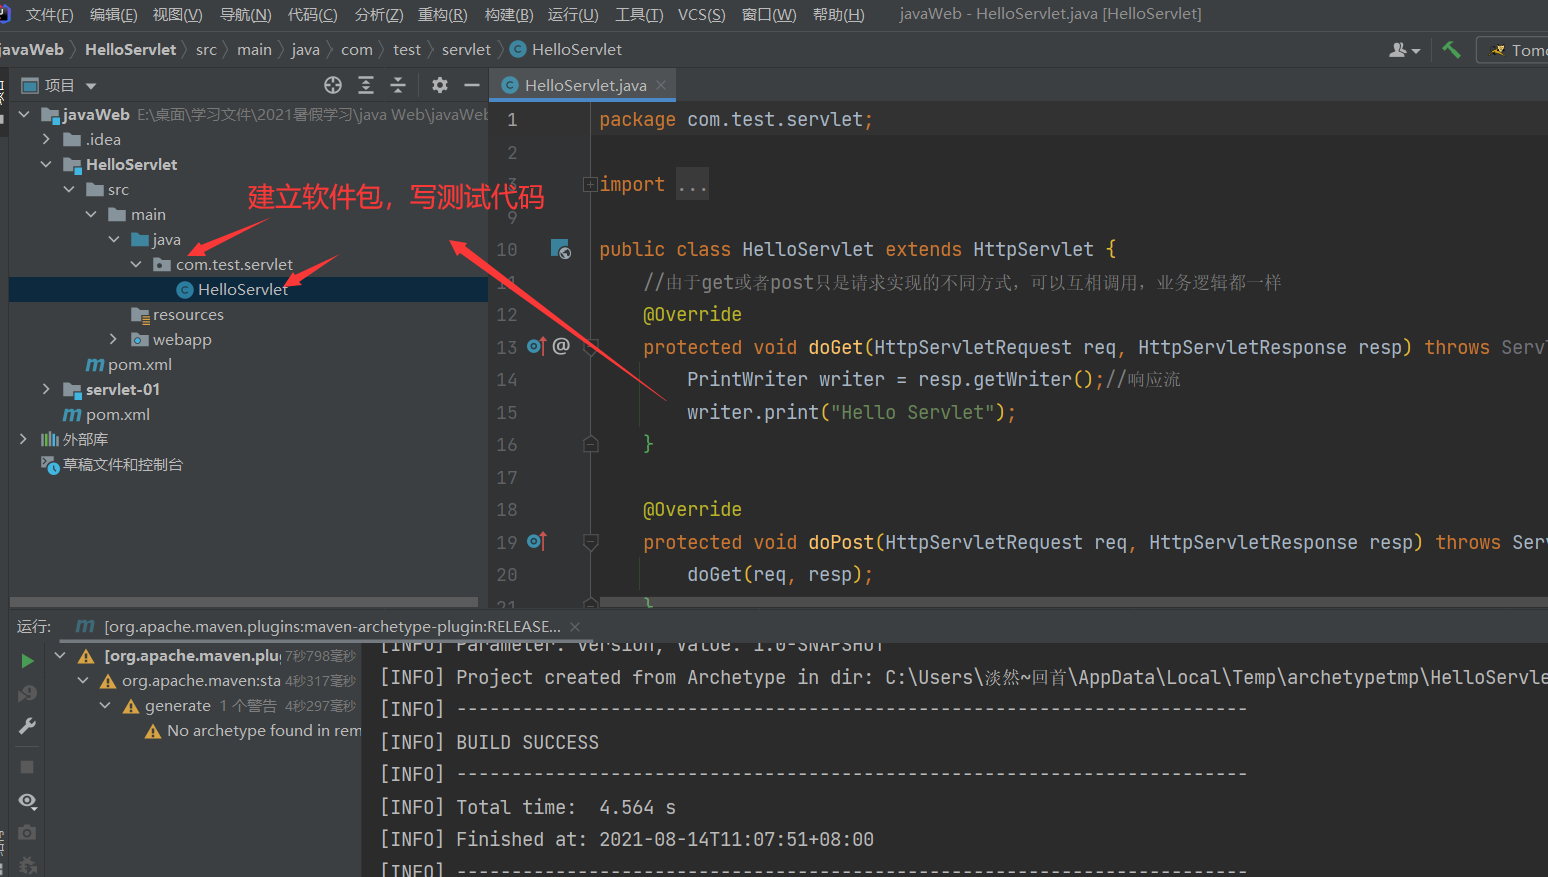Collapse org.apache.maven.plugins run node
This screenshot has width=1548, height=877.
(60, 656)
